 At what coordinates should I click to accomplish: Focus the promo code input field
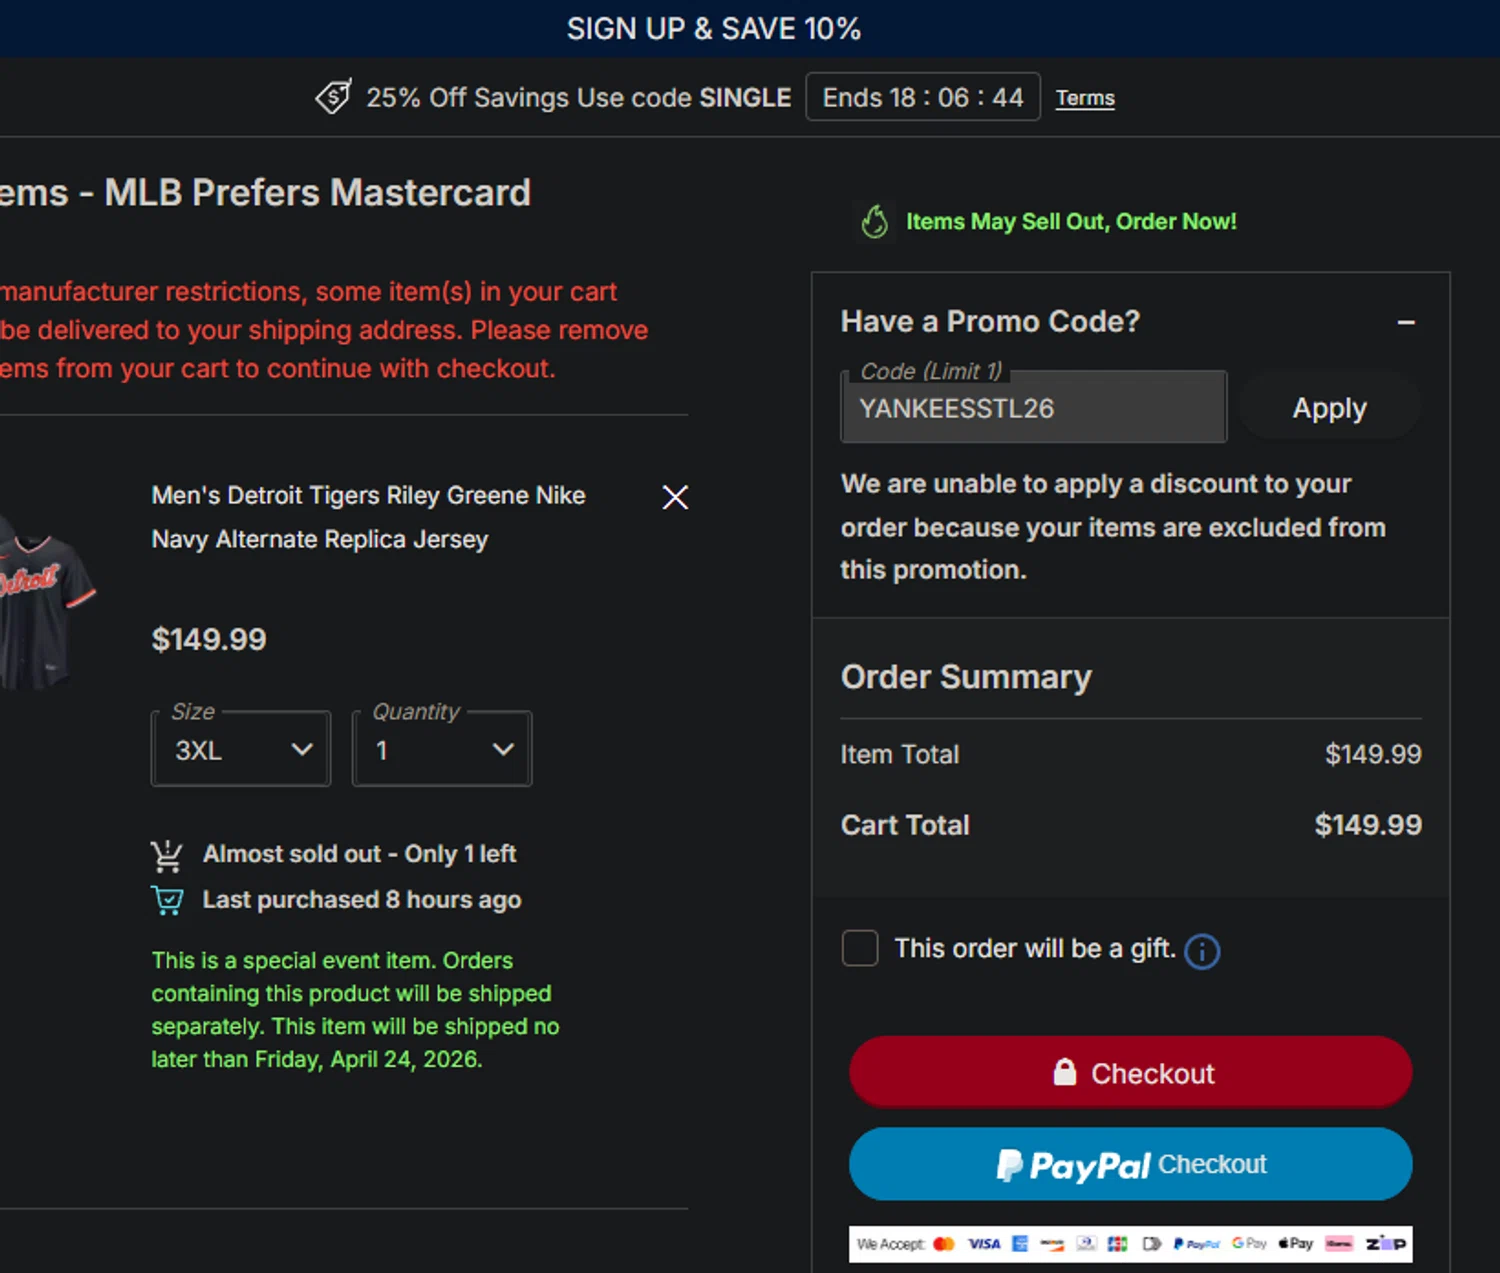click(1034, 407)
